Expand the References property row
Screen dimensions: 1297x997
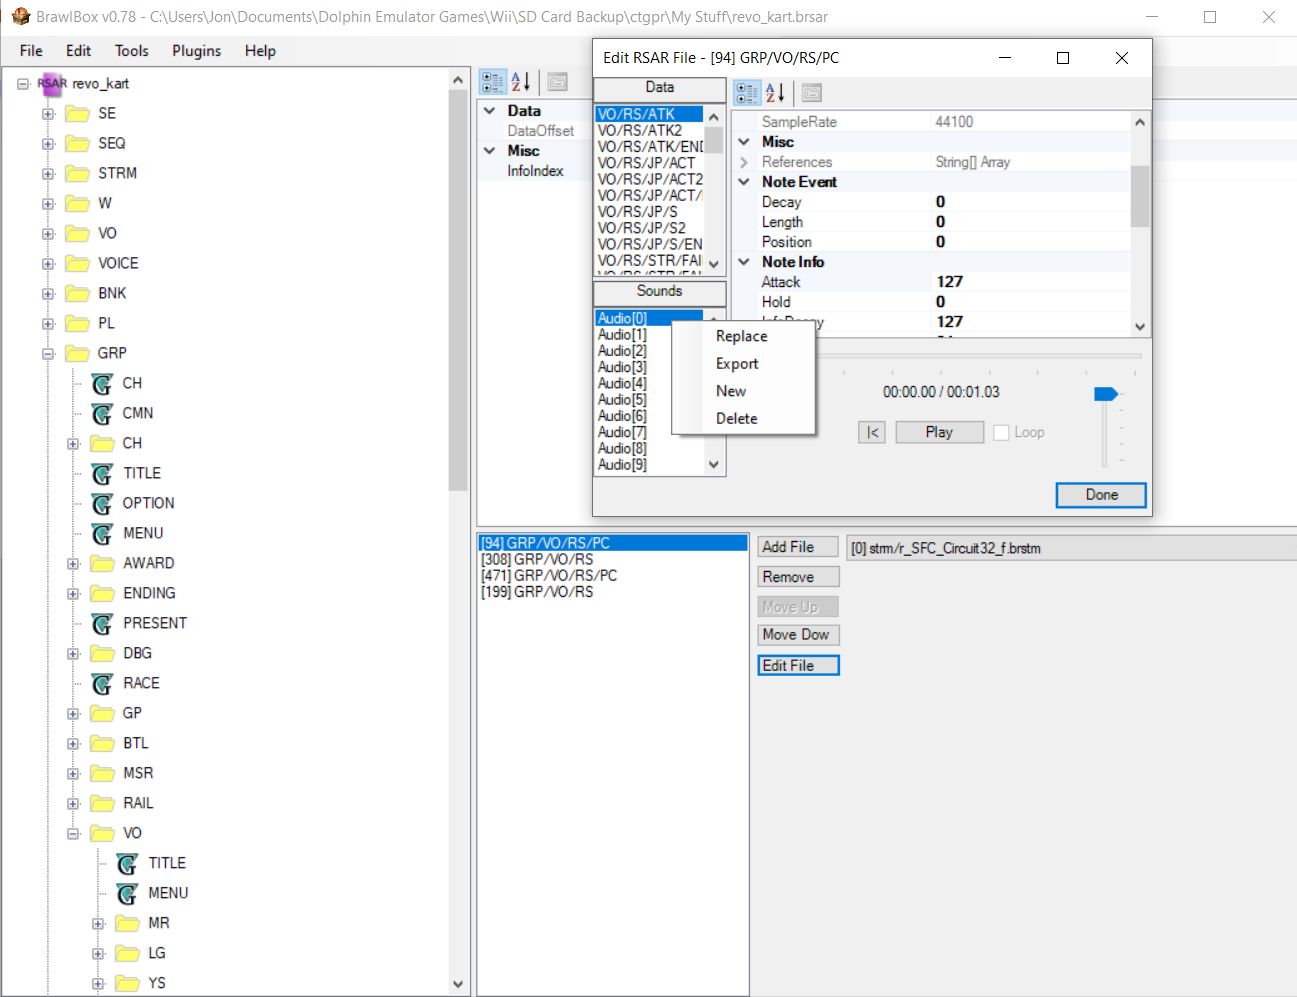tap(744, 162)
